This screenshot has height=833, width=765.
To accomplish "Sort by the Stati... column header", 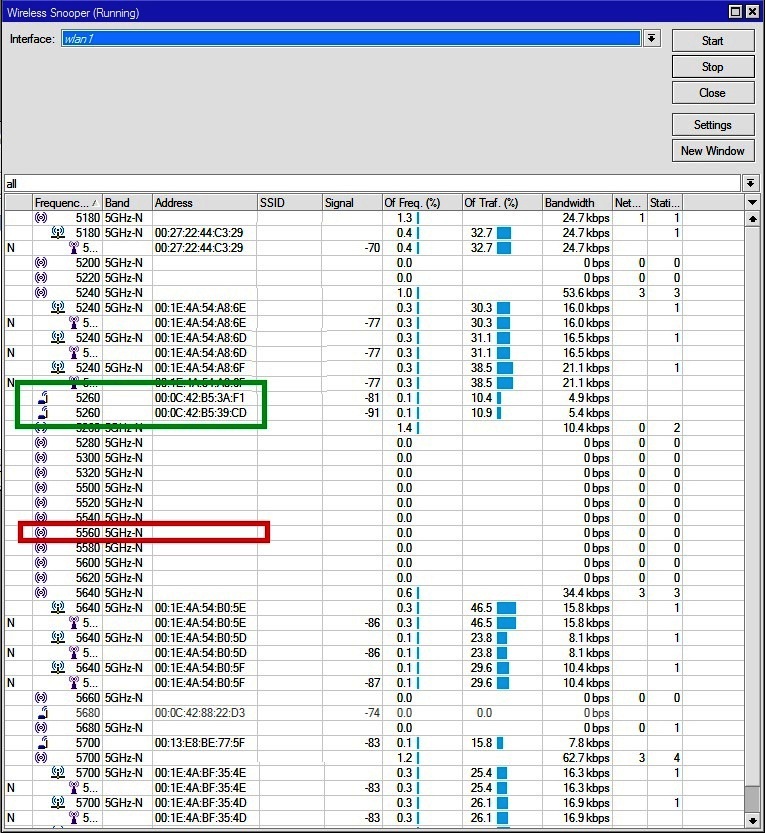I will click(665, 202).
